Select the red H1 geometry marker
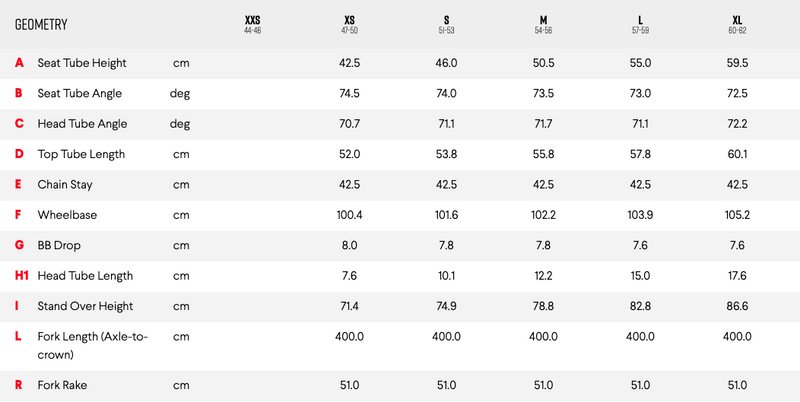Screen dimensions: 800x402 [x=21, y=275]
